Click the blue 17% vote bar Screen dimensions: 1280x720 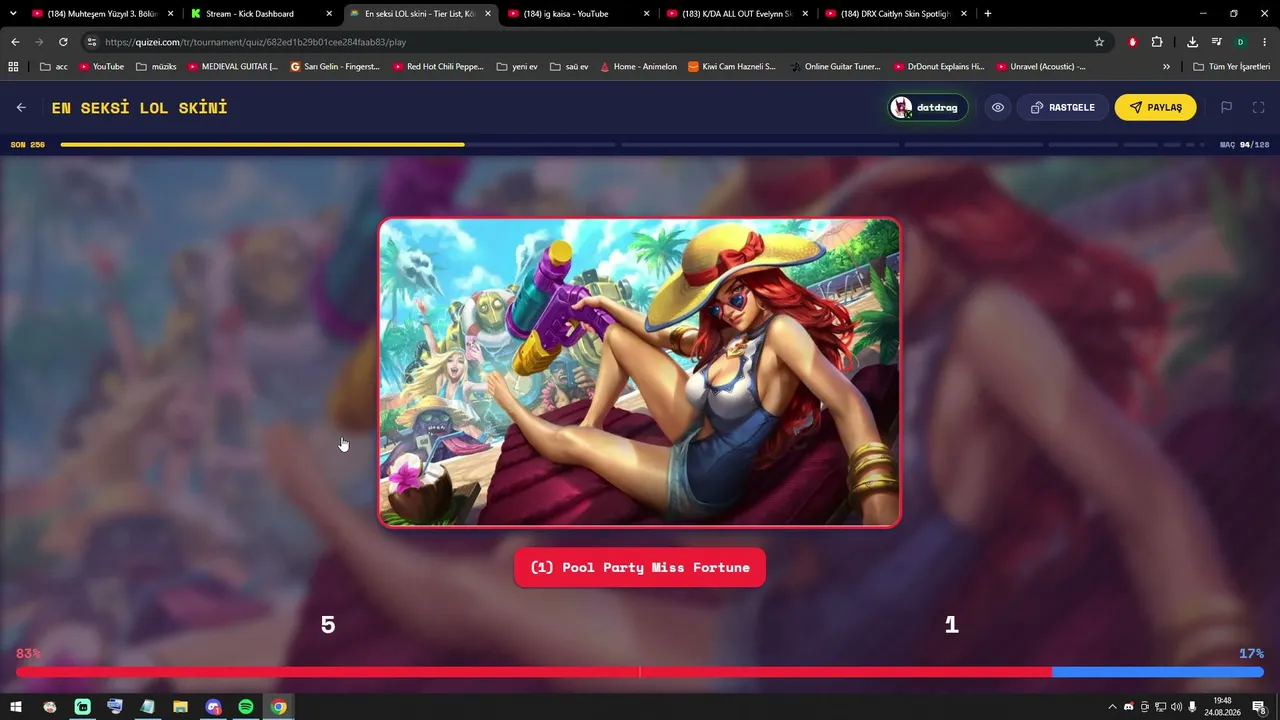[x=1158, y=673]
